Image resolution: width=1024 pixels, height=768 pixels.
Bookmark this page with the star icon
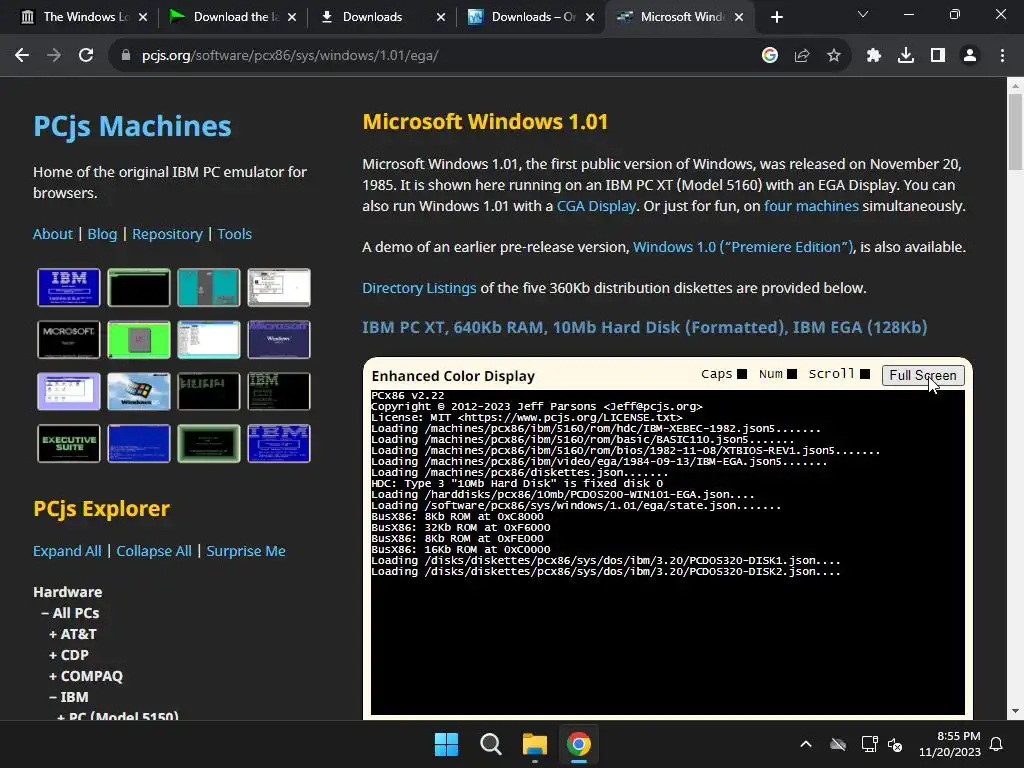(833, 56)
